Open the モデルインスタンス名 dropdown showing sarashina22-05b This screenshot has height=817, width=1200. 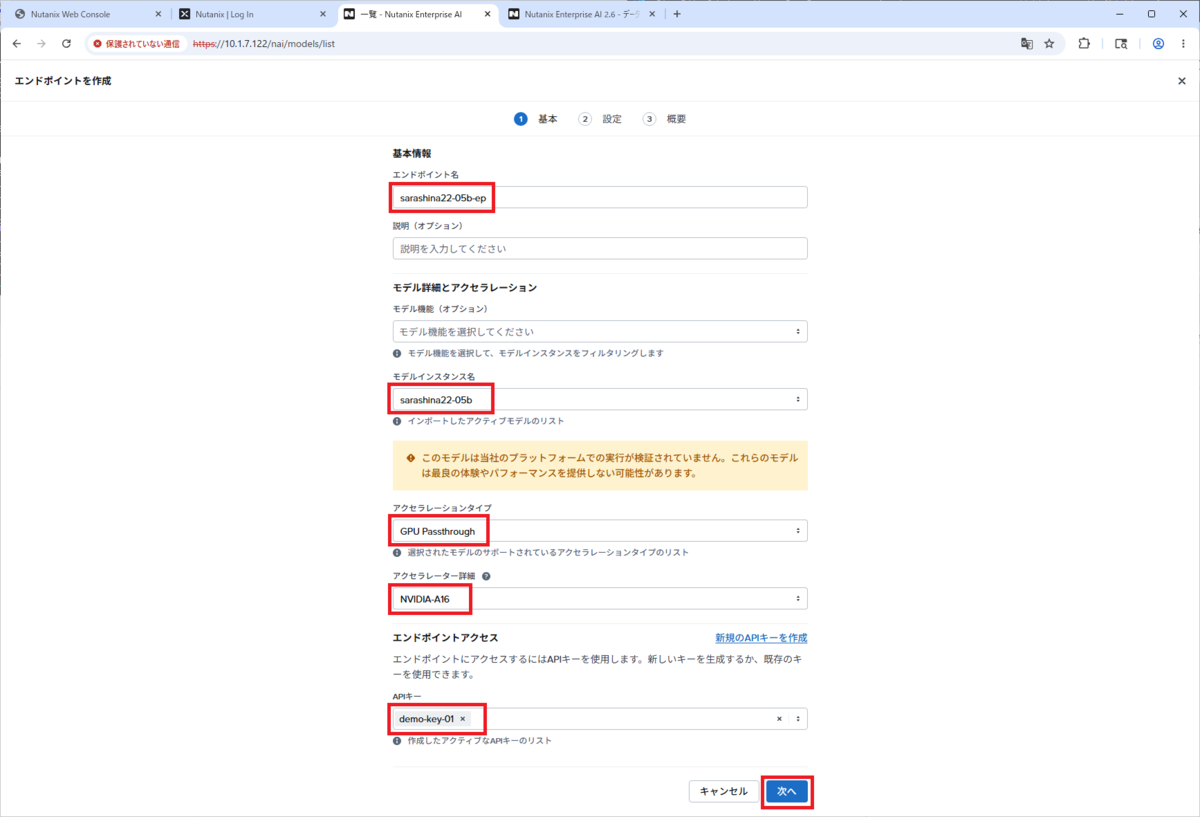pos(600,399)
